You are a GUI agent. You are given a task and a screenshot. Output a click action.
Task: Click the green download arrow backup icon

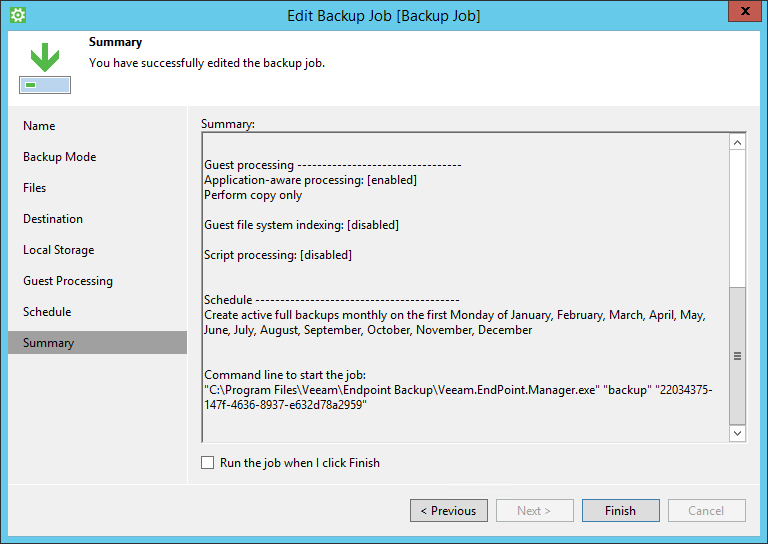[x=45, y=68]
